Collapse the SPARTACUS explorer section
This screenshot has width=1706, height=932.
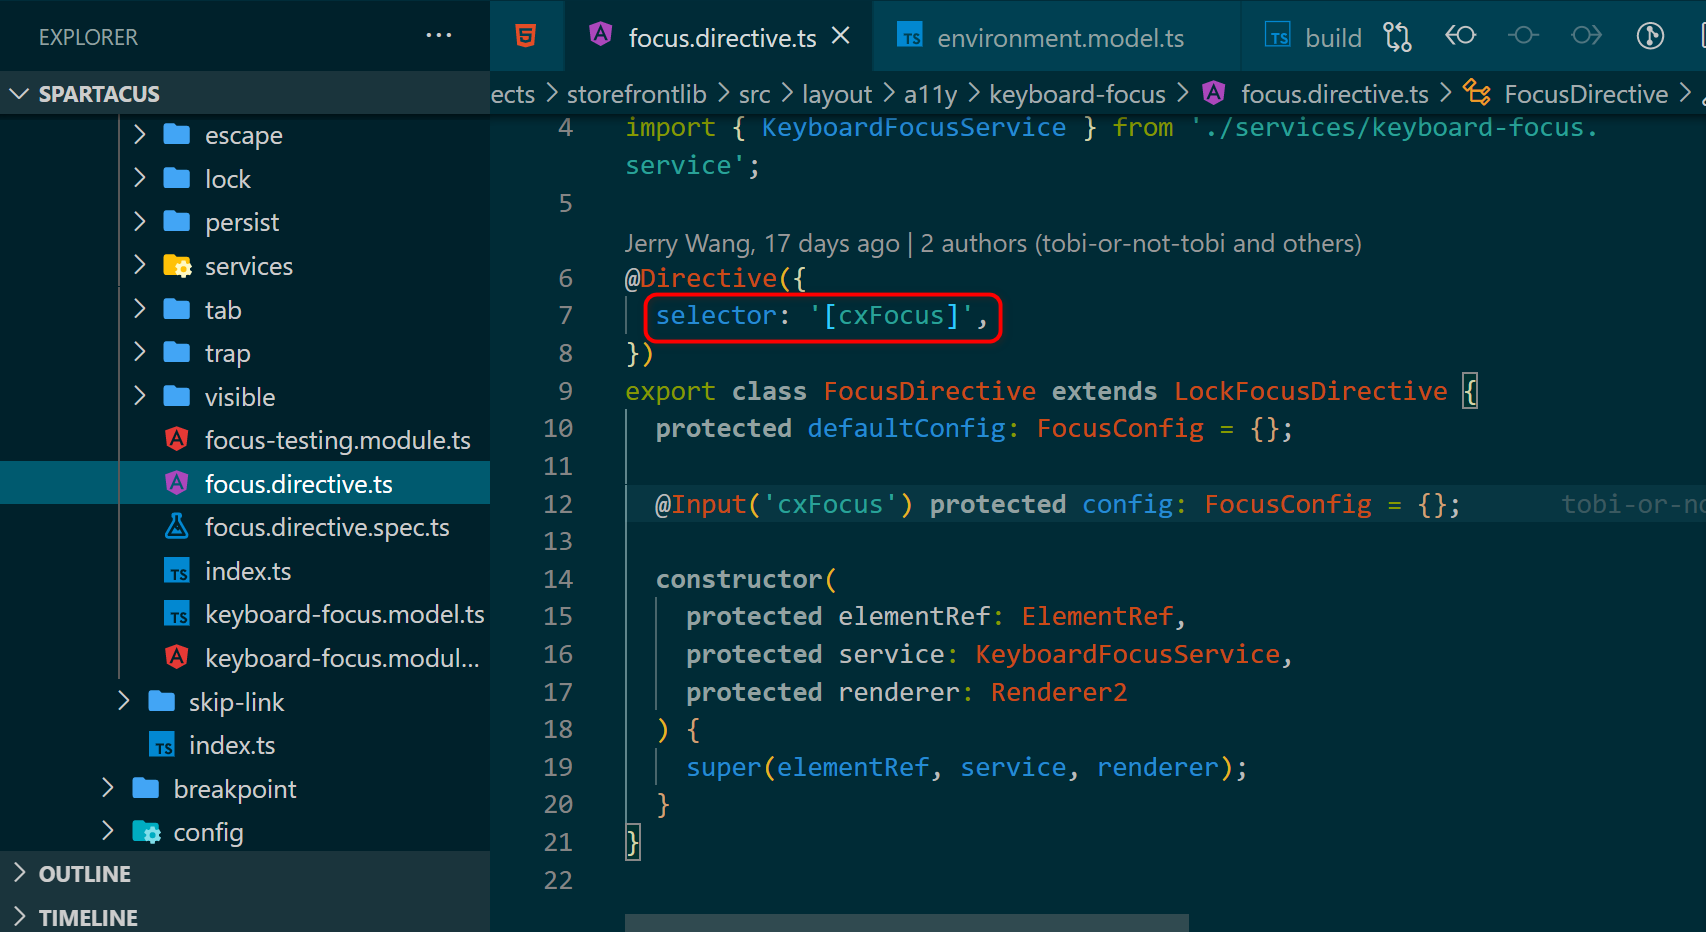[x=19, y=94]
